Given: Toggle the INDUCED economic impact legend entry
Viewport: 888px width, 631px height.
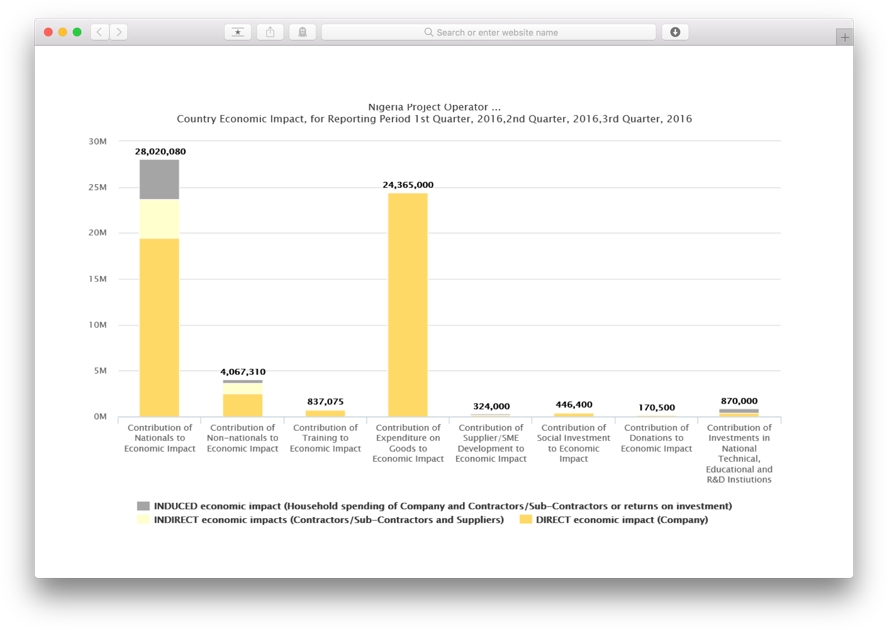Looking at the screenshot, I should [x=434, y=506].
